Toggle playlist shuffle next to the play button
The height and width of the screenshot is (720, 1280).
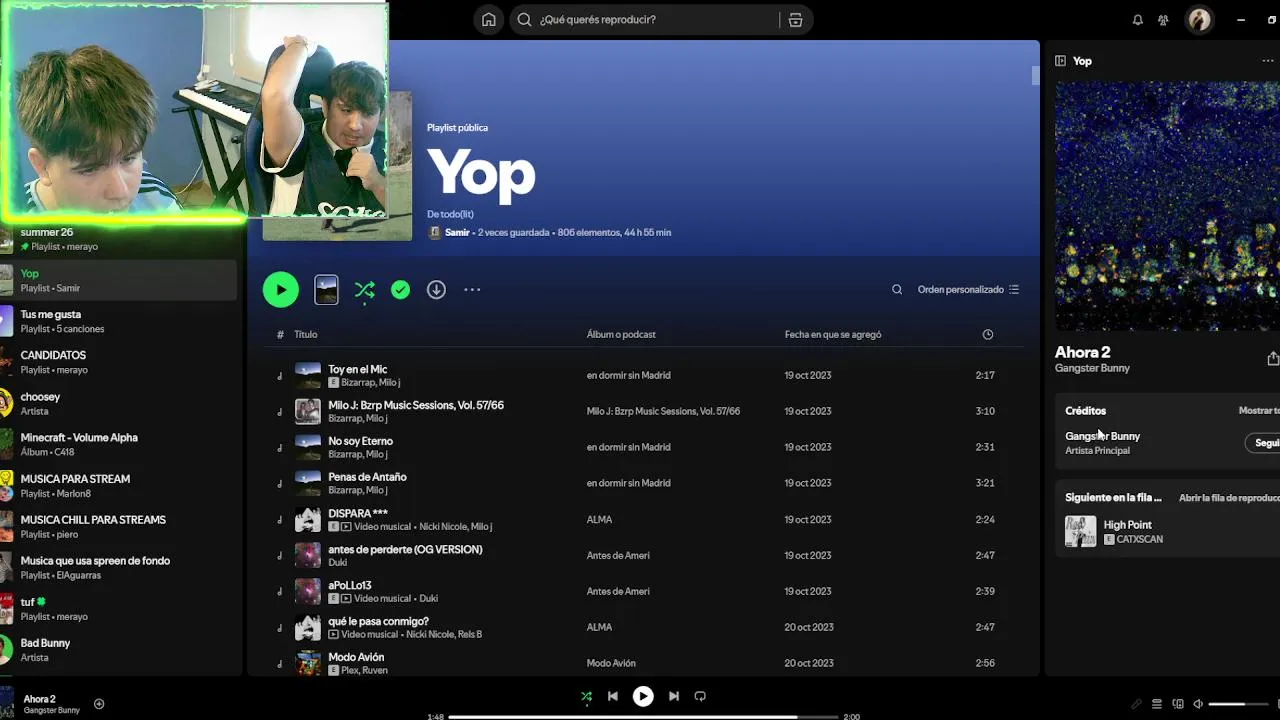364,290
